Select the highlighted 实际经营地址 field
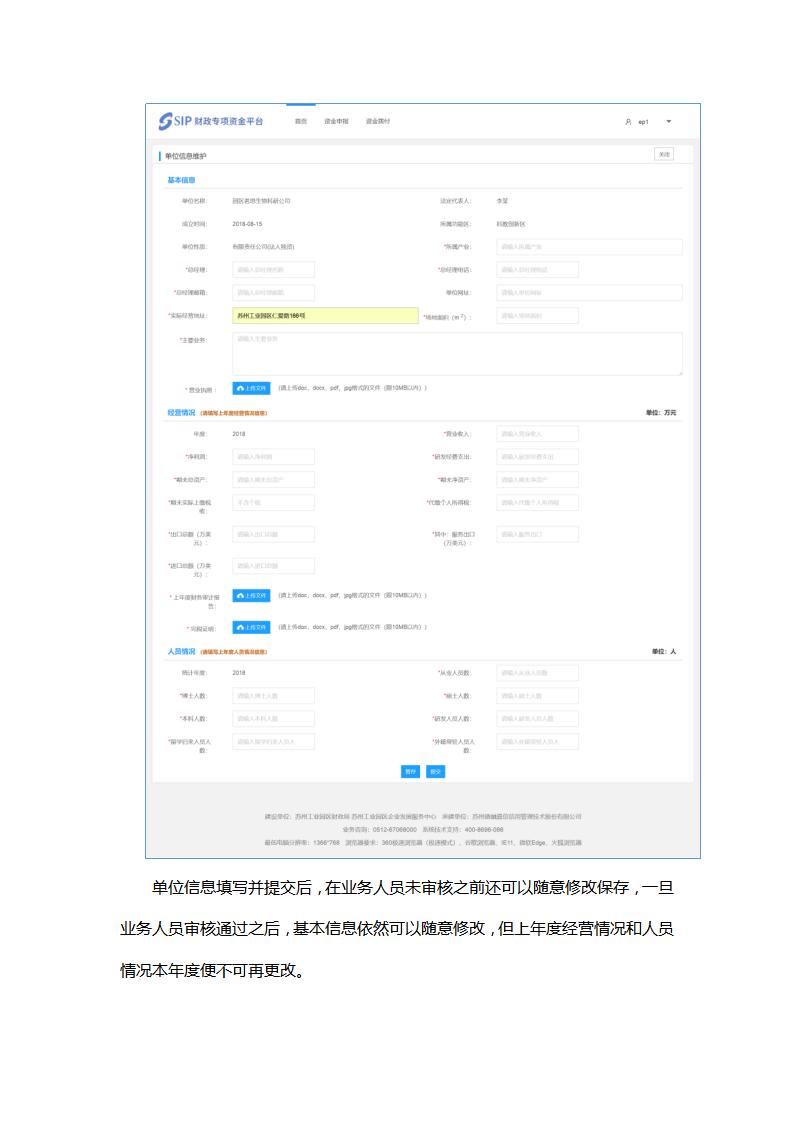This screenshot has width=793, height=1122. [325, 316]
